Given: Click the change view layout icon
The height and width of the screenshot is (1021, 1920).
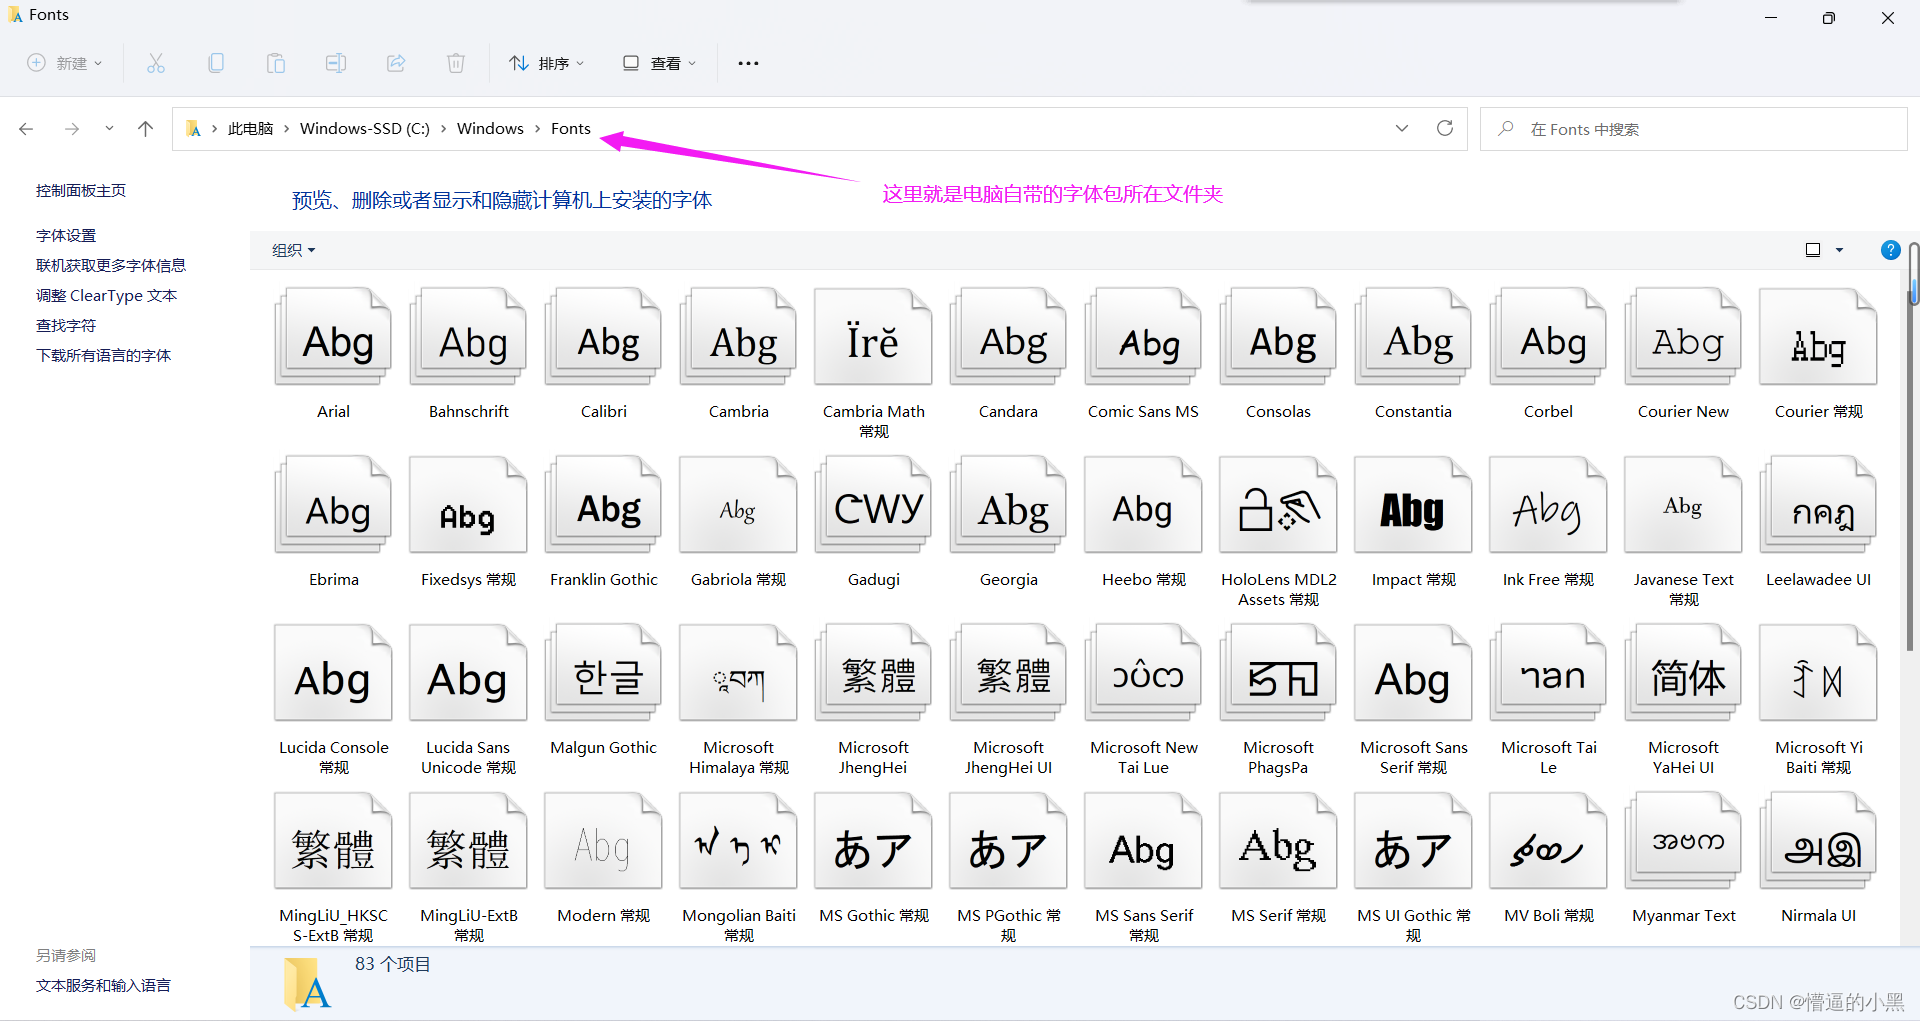Looking at the screenshot, I should pos(1813,250).
